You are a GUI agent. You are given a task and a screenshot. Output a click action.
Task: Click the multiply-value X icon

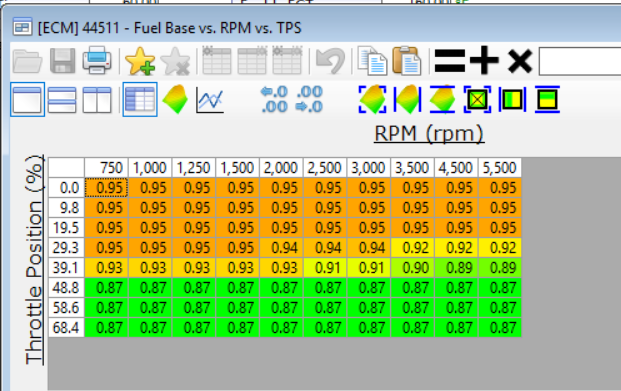[520, 61]
